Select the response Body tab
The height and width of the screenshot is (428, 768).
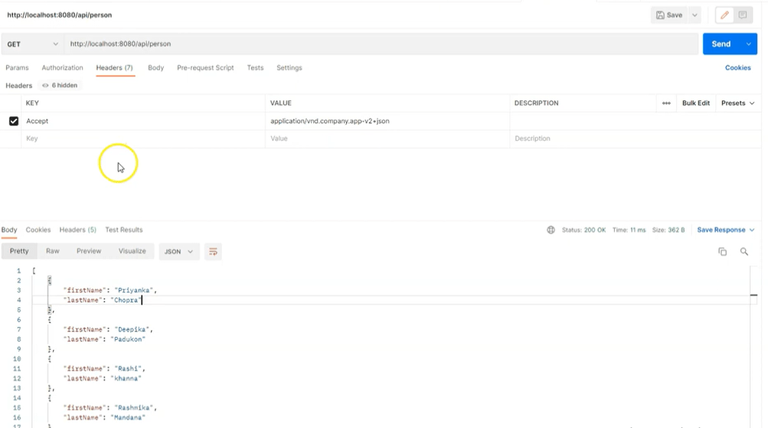pyautogui.click(x=9, y=230)
